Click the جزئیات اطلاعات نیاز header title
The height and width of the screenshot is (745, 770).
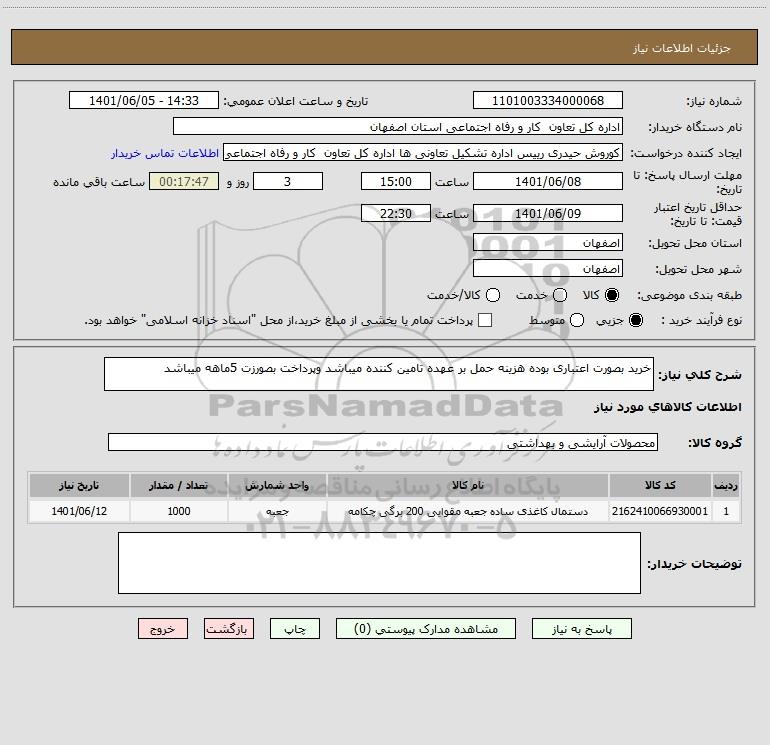682,48
